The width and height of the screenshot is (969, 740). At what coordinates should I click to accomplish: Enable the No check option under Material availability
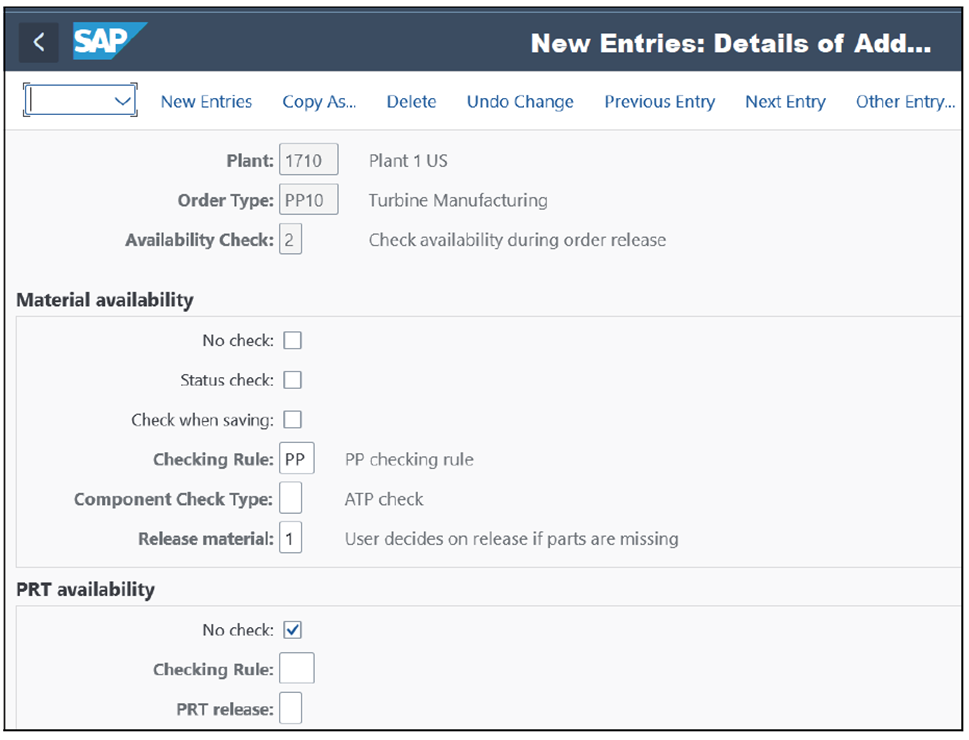point(291,340)
